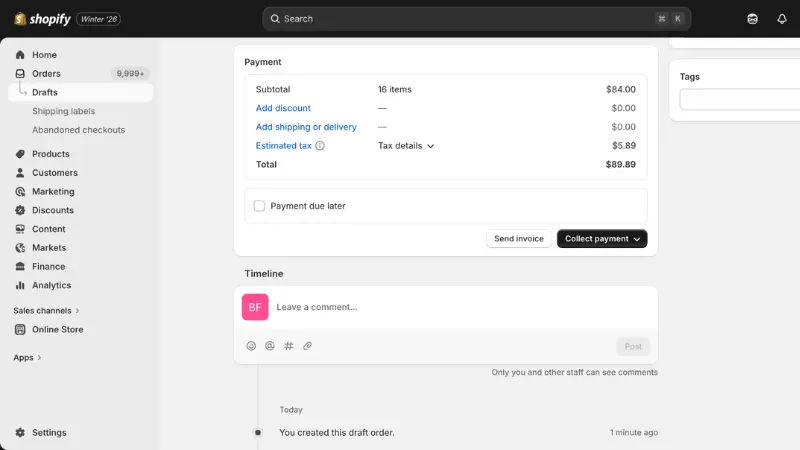Click the '1 minute ago' timestamp
Screen dimensions: 800x450
(634, 433)
